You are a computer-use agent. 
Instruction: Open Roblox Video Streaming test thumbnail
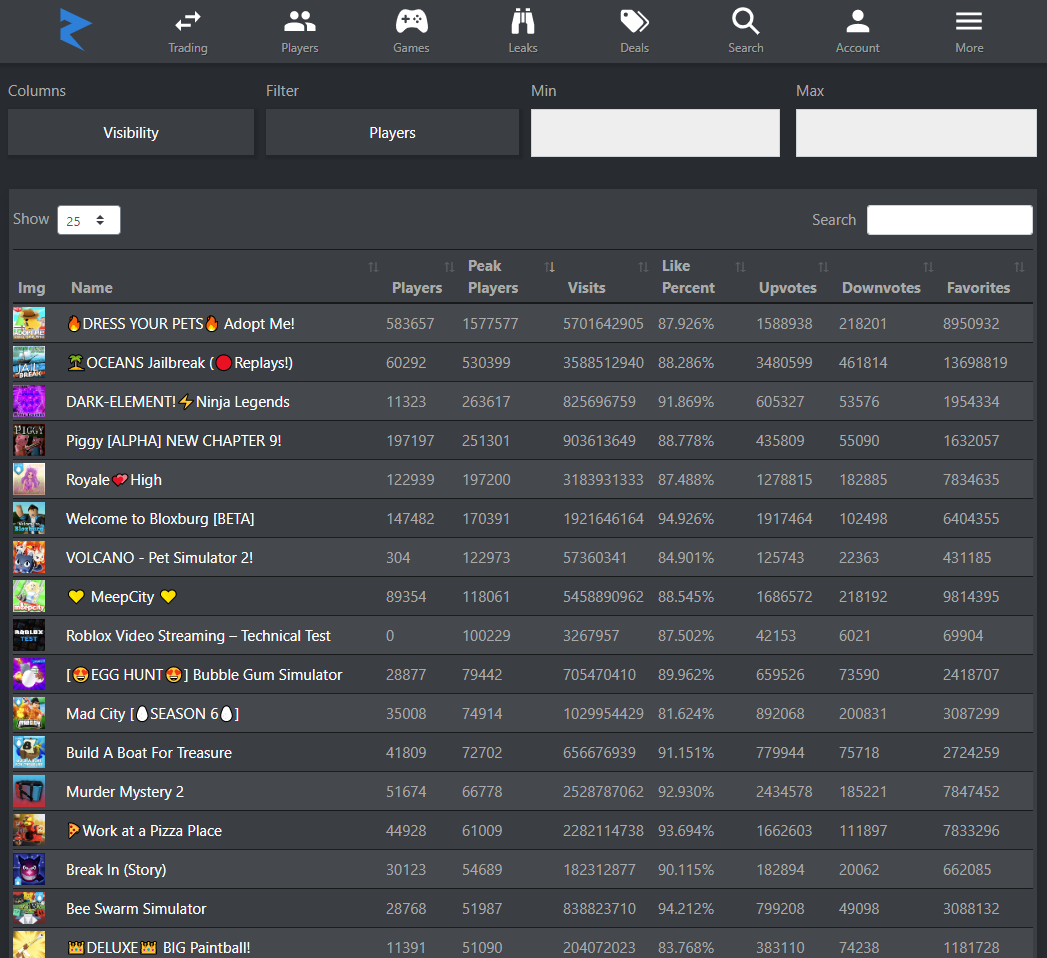[x=29, y=636]
